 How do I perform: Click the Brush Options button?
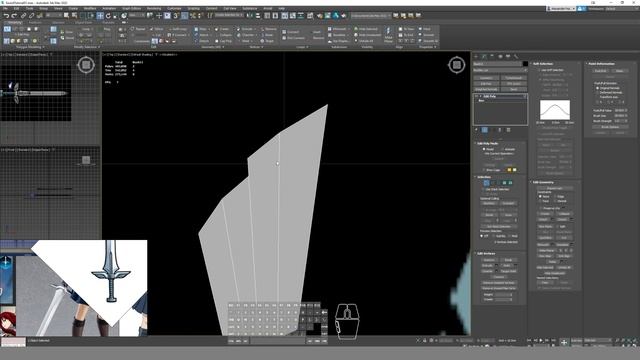point(610,127)
